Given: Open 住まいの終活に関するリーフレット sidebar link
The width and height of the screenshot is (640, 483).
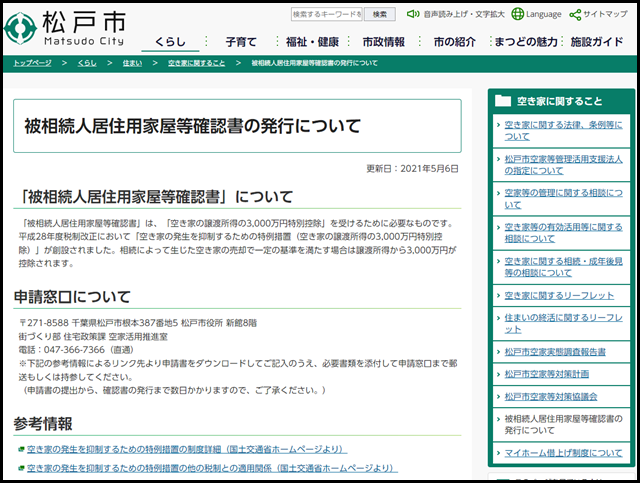Looking at the screenshot, I should [x=563, y=323].
